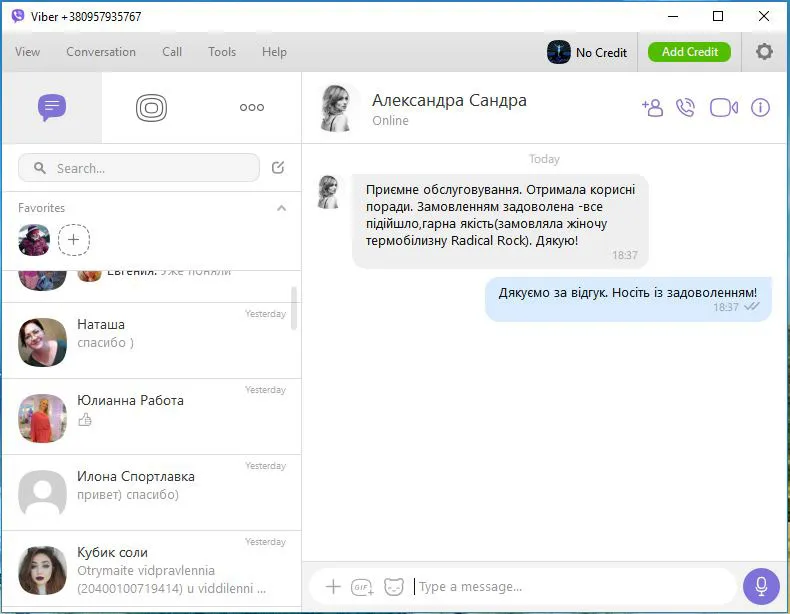Viewport: 790px width, 614px height.
Task: Maximize the Viber window
Action: tap(718, 16)
